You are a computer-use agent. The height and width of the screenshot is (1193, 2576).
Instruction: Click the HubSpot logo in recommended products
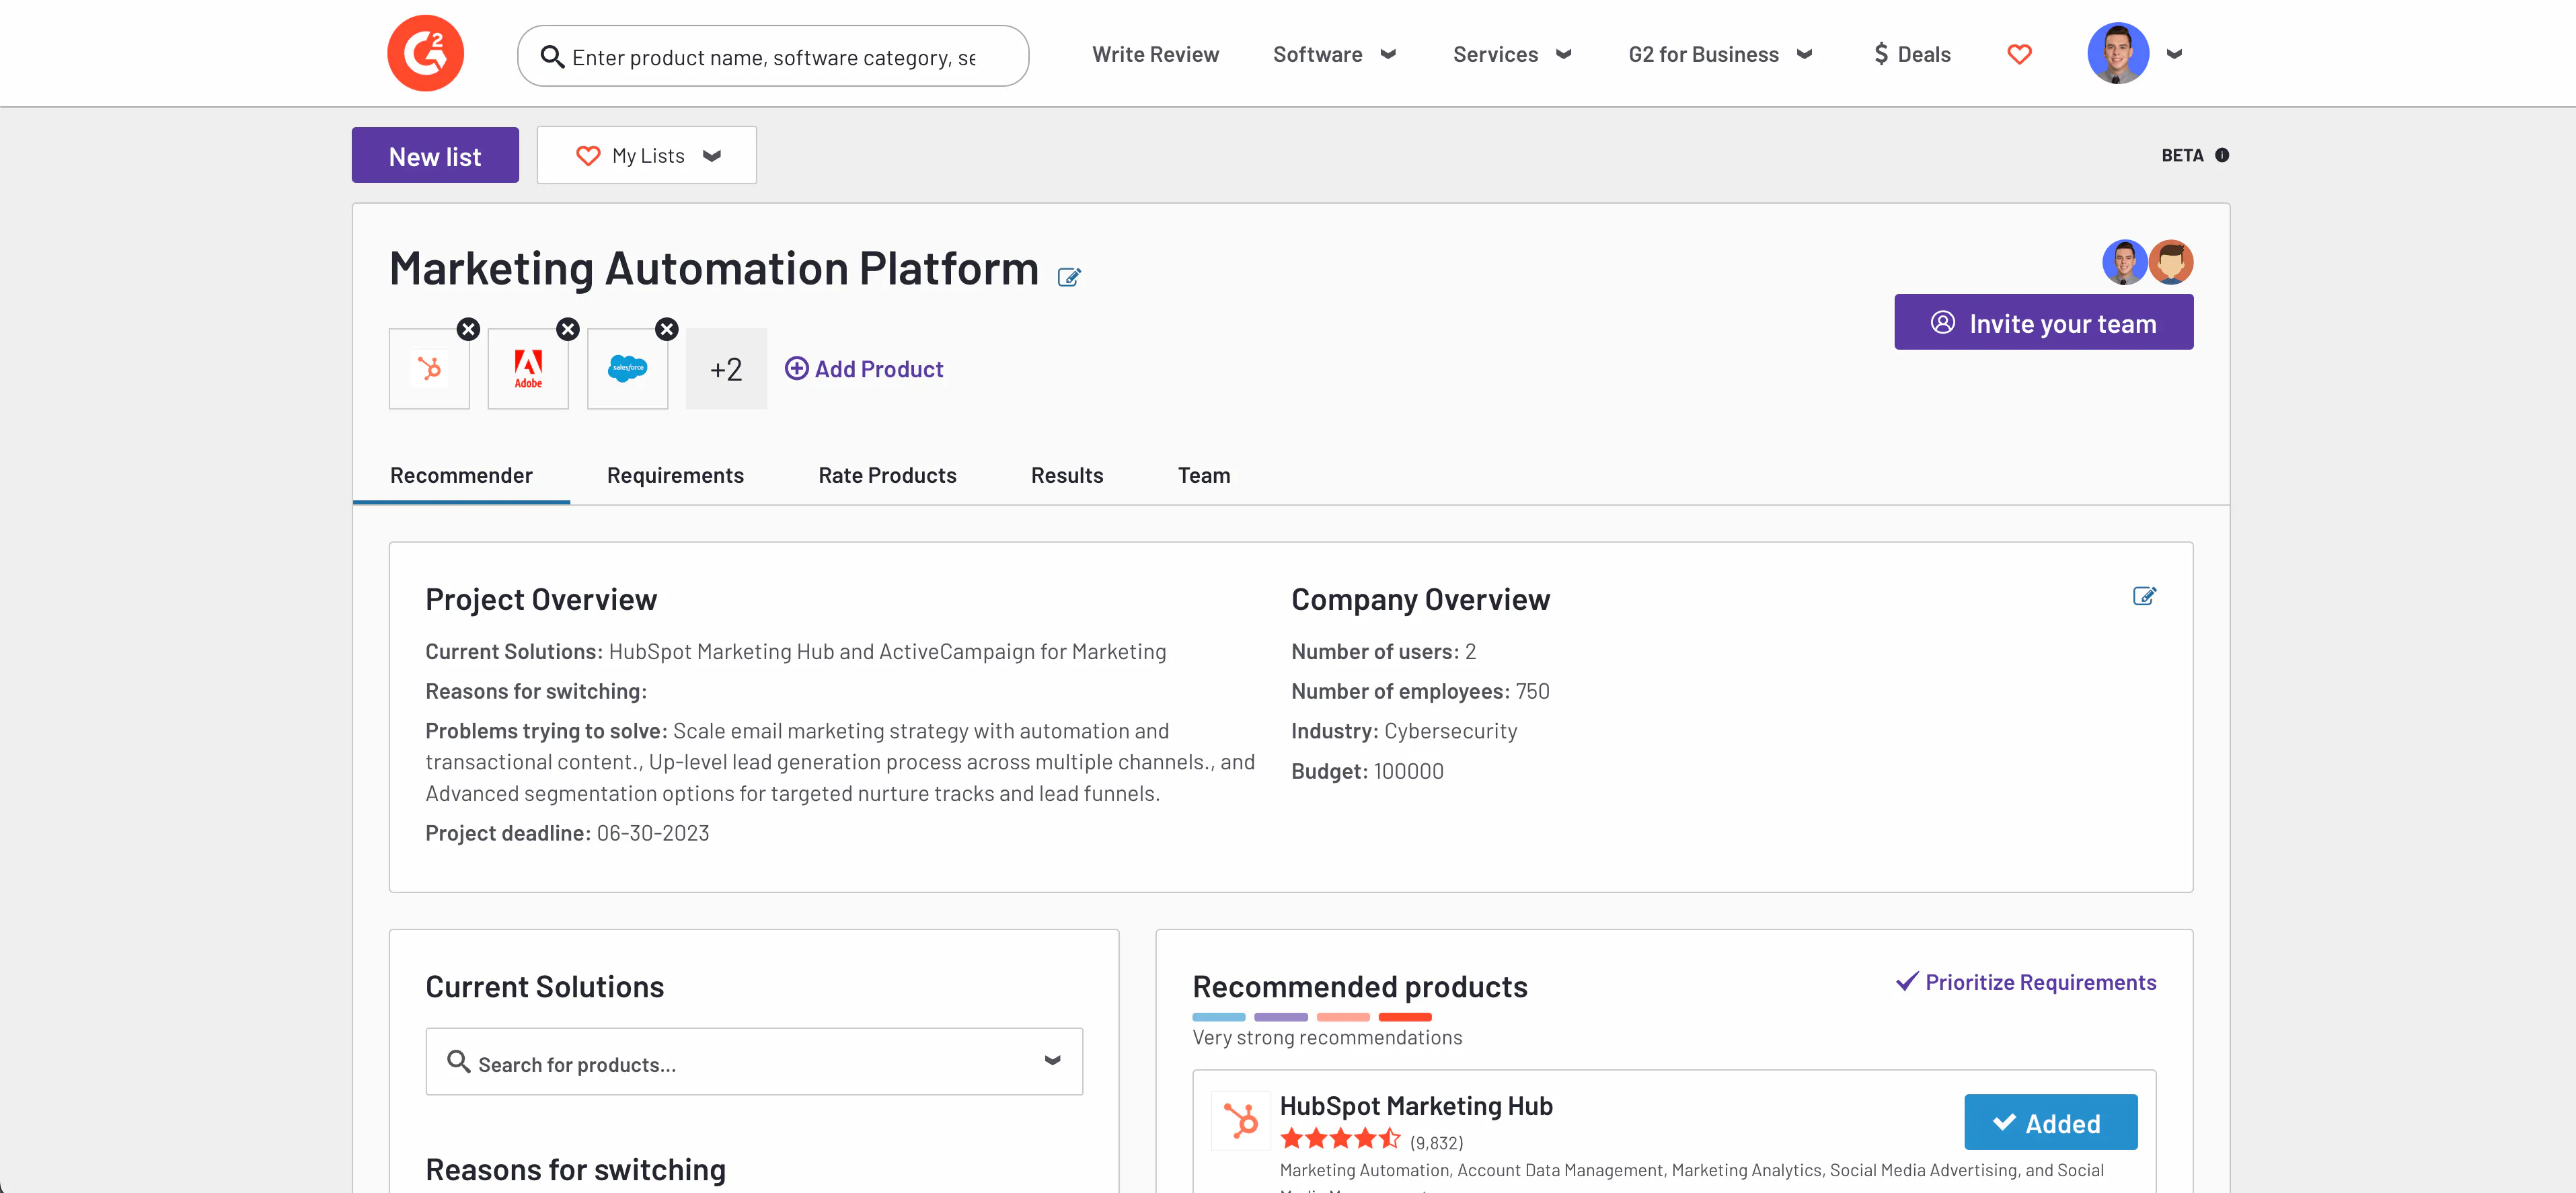[x=1240, y=1121]
